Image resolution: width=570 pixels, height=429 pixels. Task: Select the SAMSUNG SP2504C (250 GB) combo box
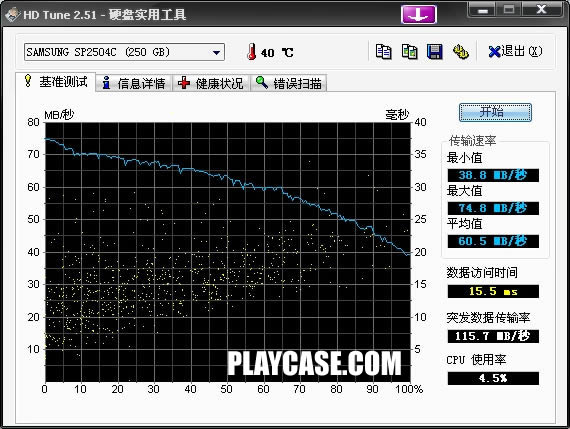124,52
